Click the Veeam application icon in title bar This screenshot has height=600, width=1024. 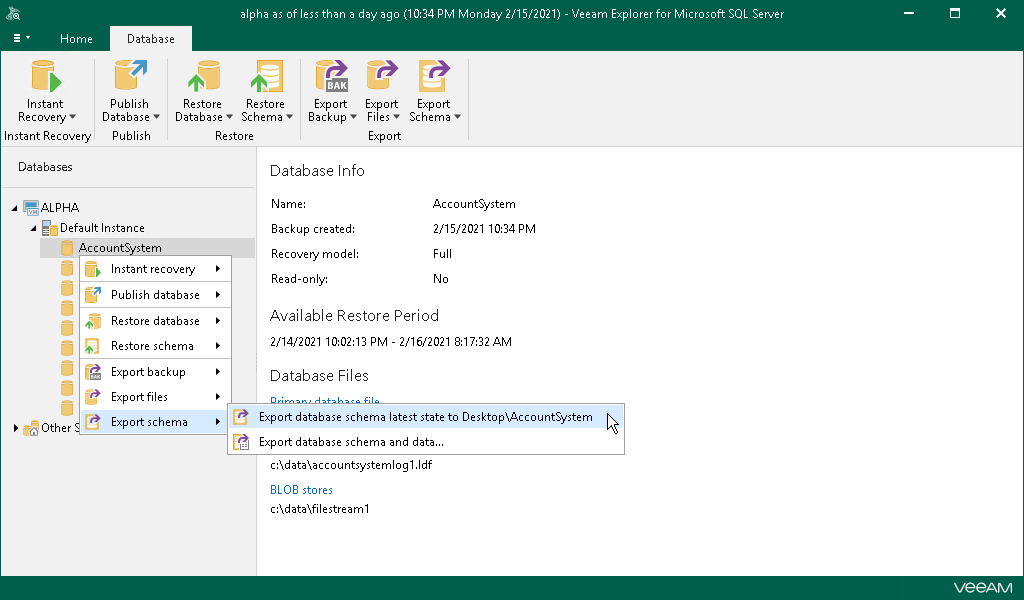[13, 13]
